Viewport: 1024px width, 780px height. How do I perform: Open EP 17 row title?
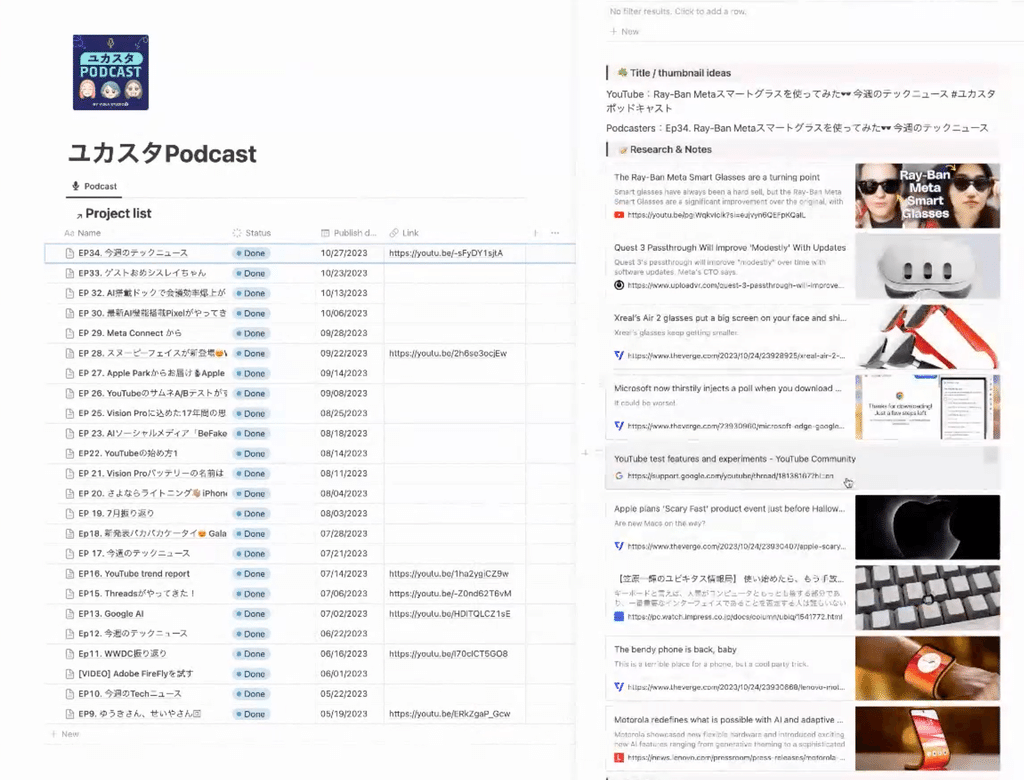click(134, 553)
